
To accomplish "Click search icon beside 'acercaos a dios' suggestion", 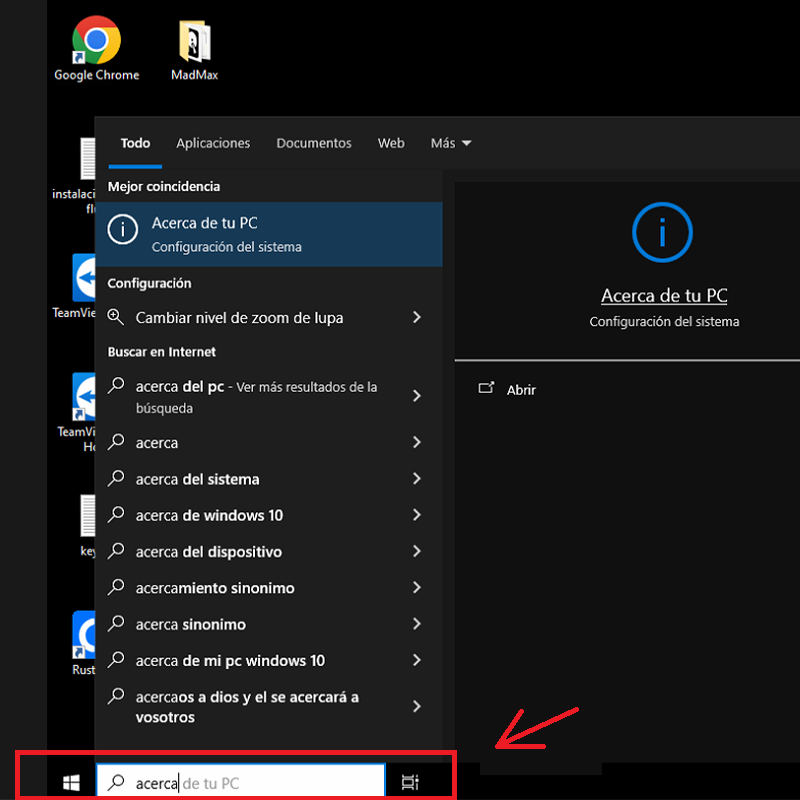I will (x=116, y=696).
